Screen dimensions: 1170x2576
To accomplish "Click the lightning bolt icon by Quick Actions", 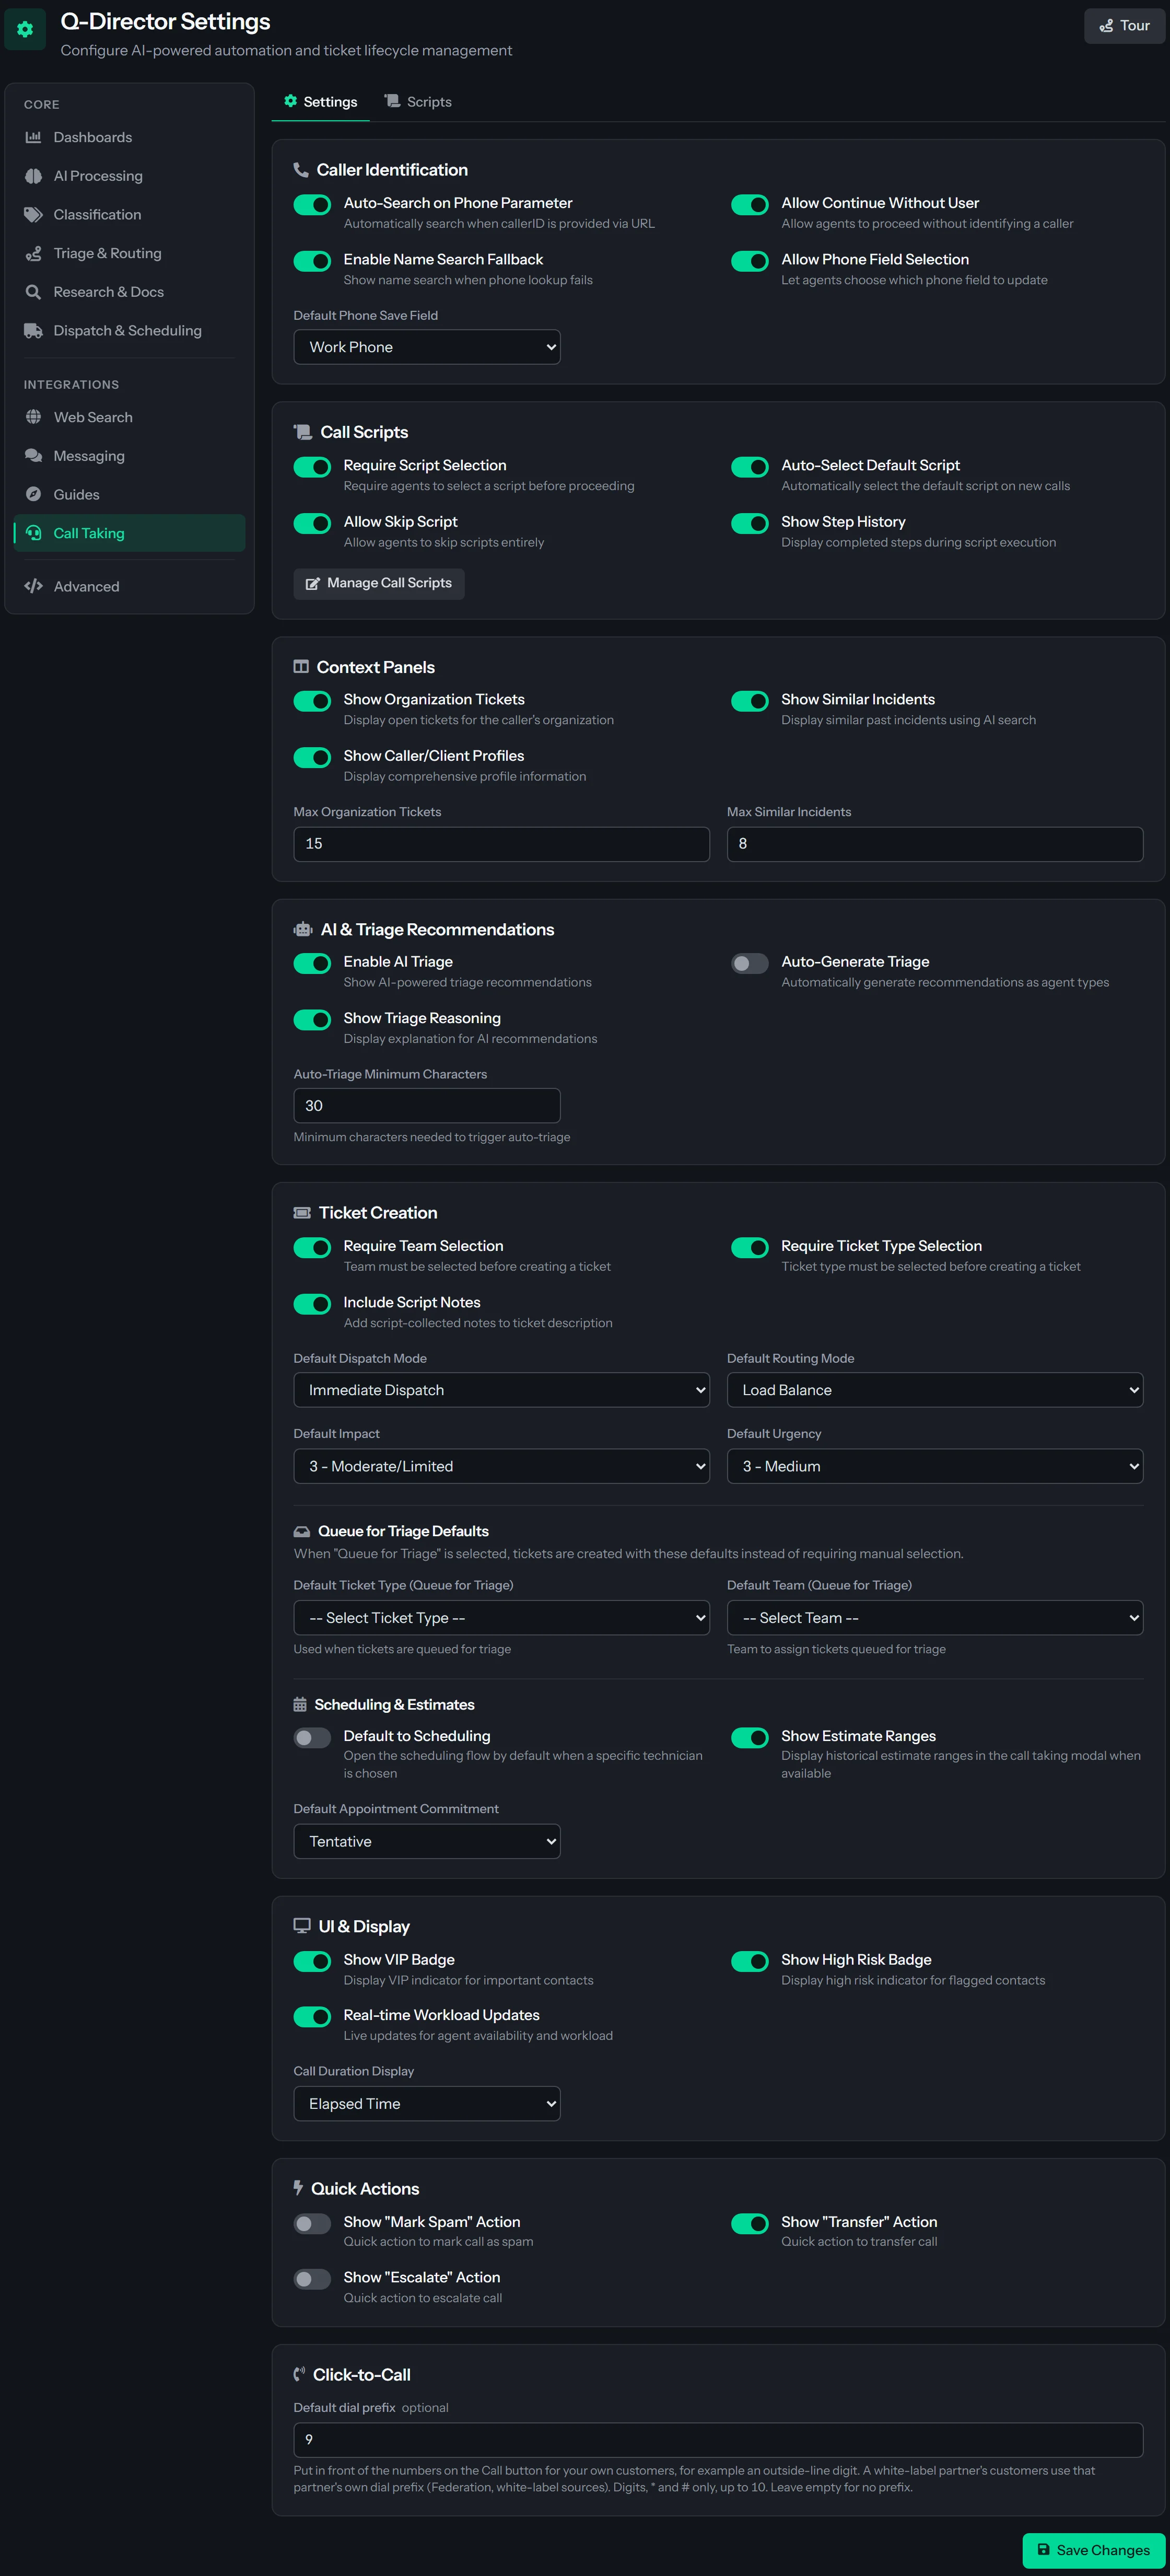I will pos(298,2188).
